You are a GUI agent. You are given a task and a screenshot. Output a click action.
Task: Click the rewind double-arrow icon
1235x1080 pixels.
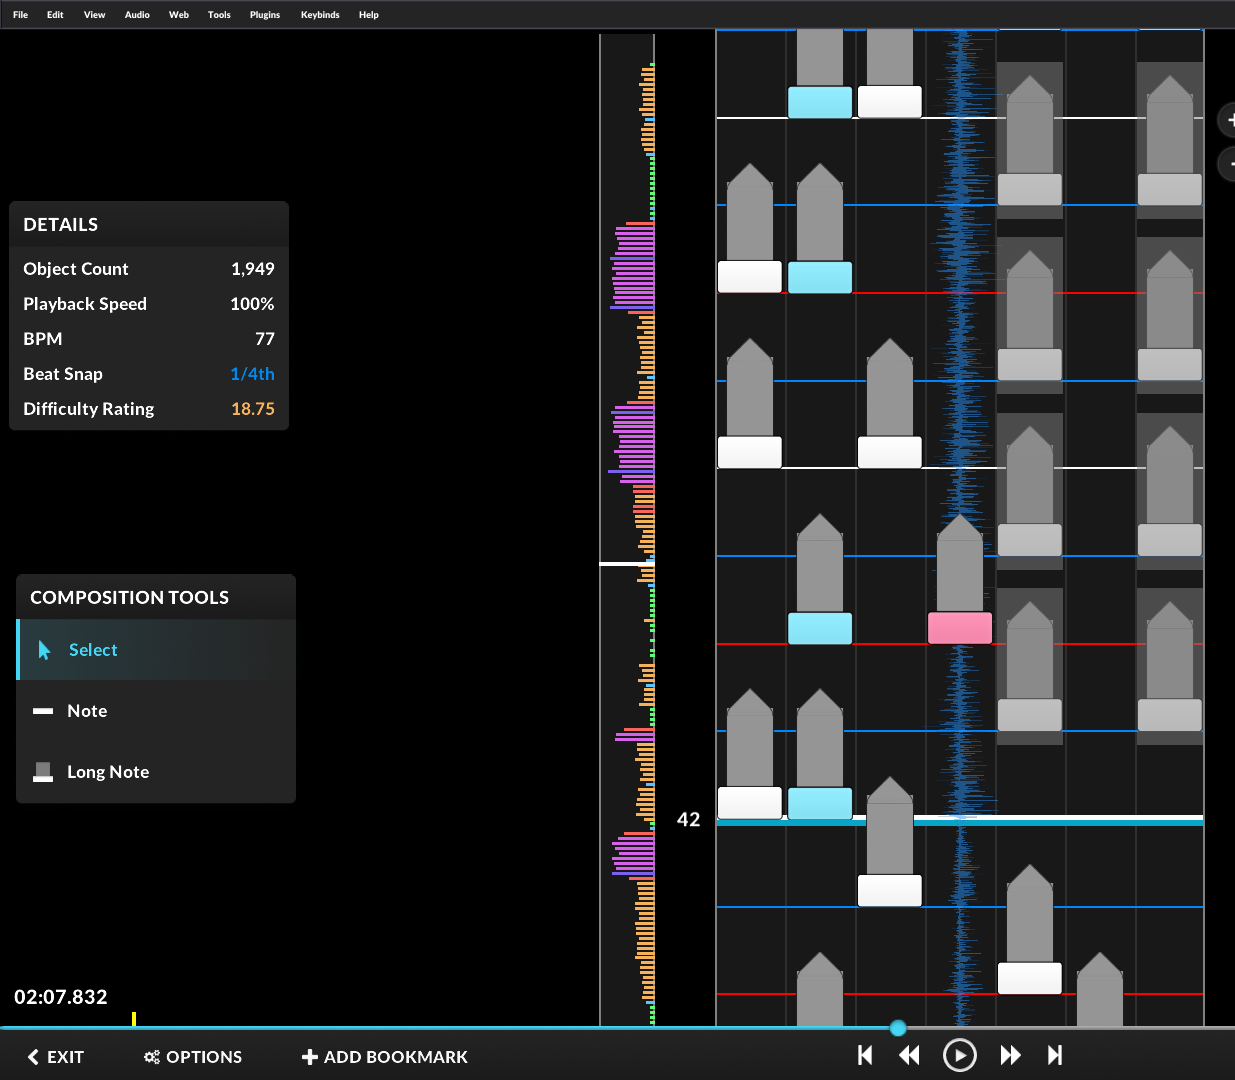(909, 1055)
